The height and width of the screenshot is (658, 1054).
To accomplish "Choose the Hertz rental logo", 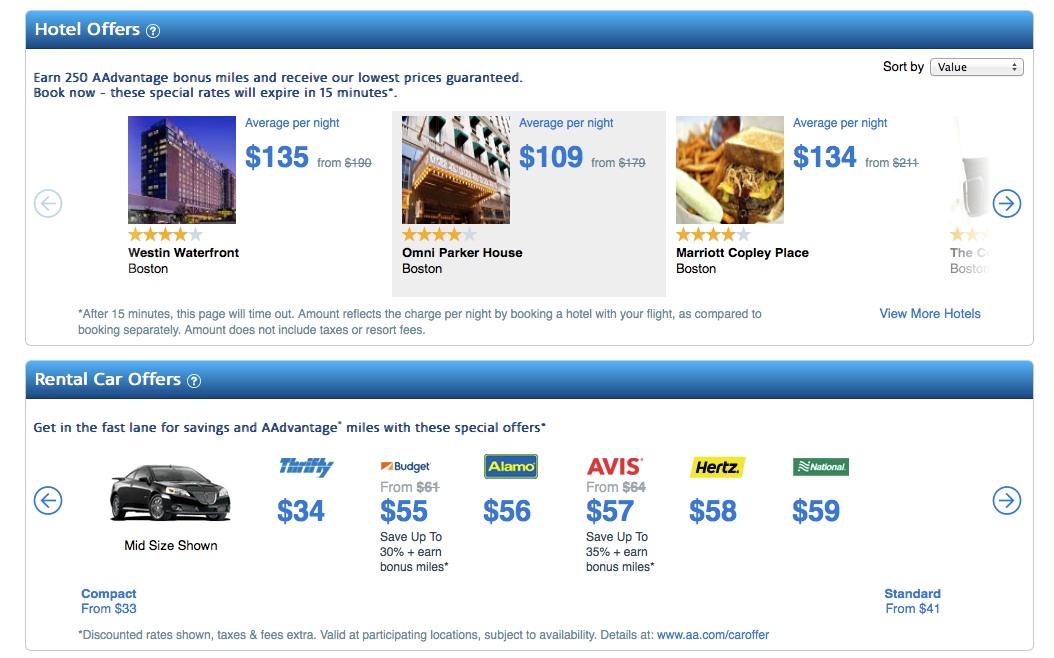I will point(717,467).
